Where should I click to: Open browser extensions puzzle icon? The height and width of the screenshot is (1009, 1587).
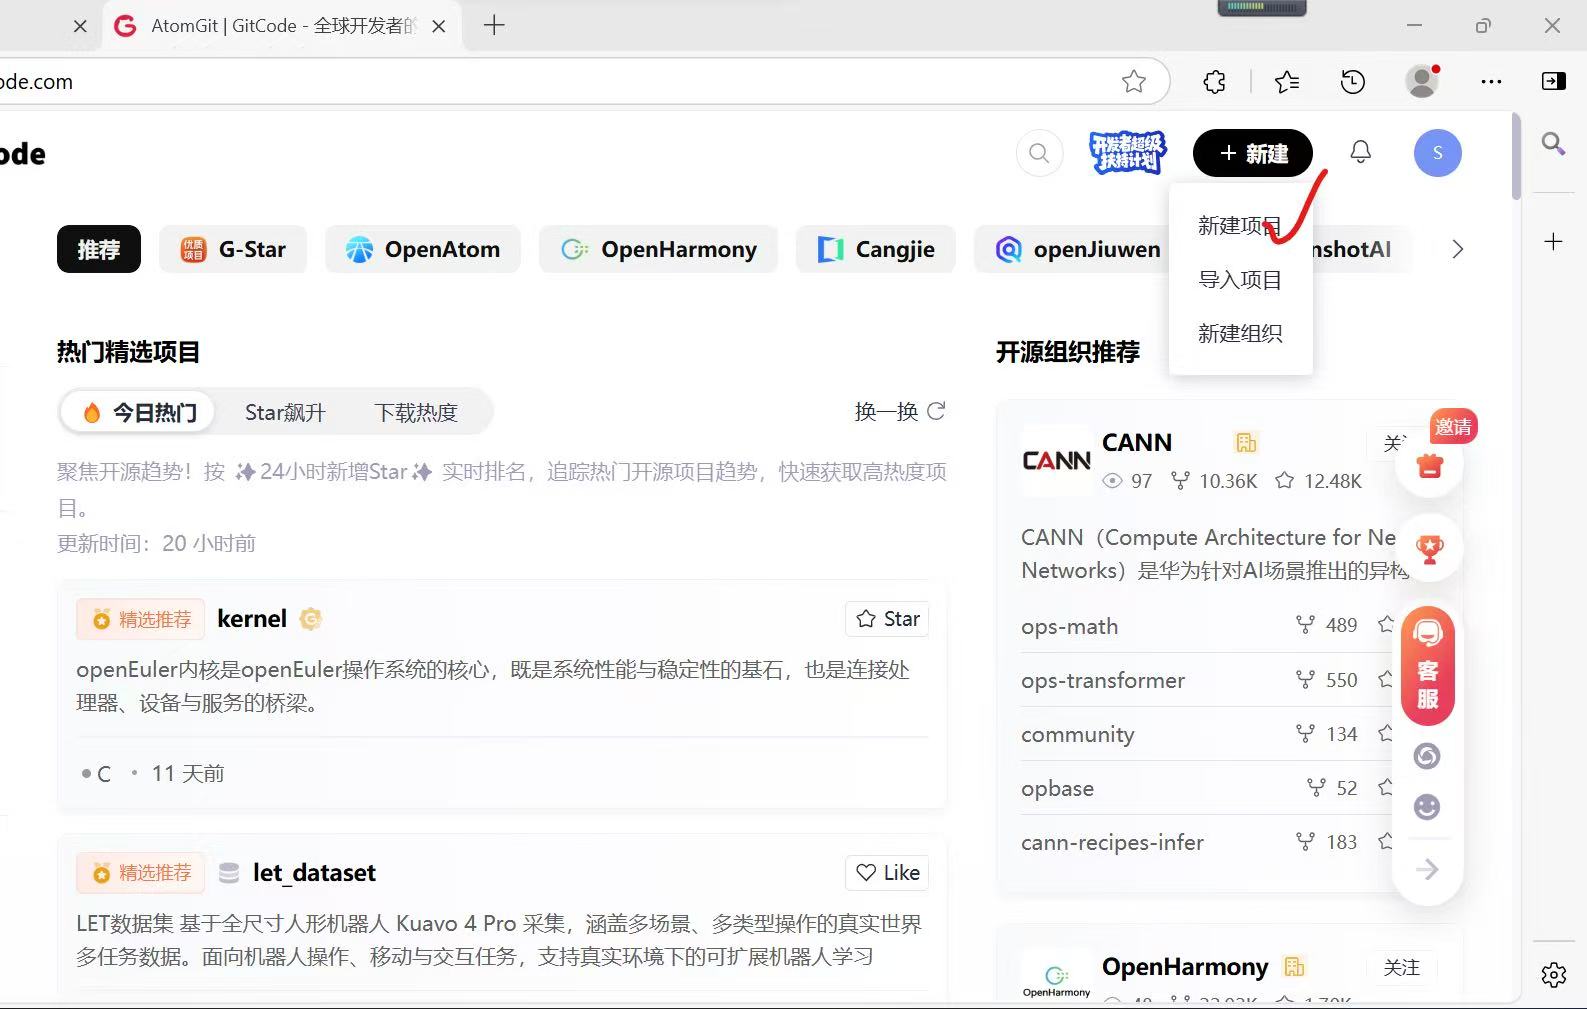(x=1215, y=82)
